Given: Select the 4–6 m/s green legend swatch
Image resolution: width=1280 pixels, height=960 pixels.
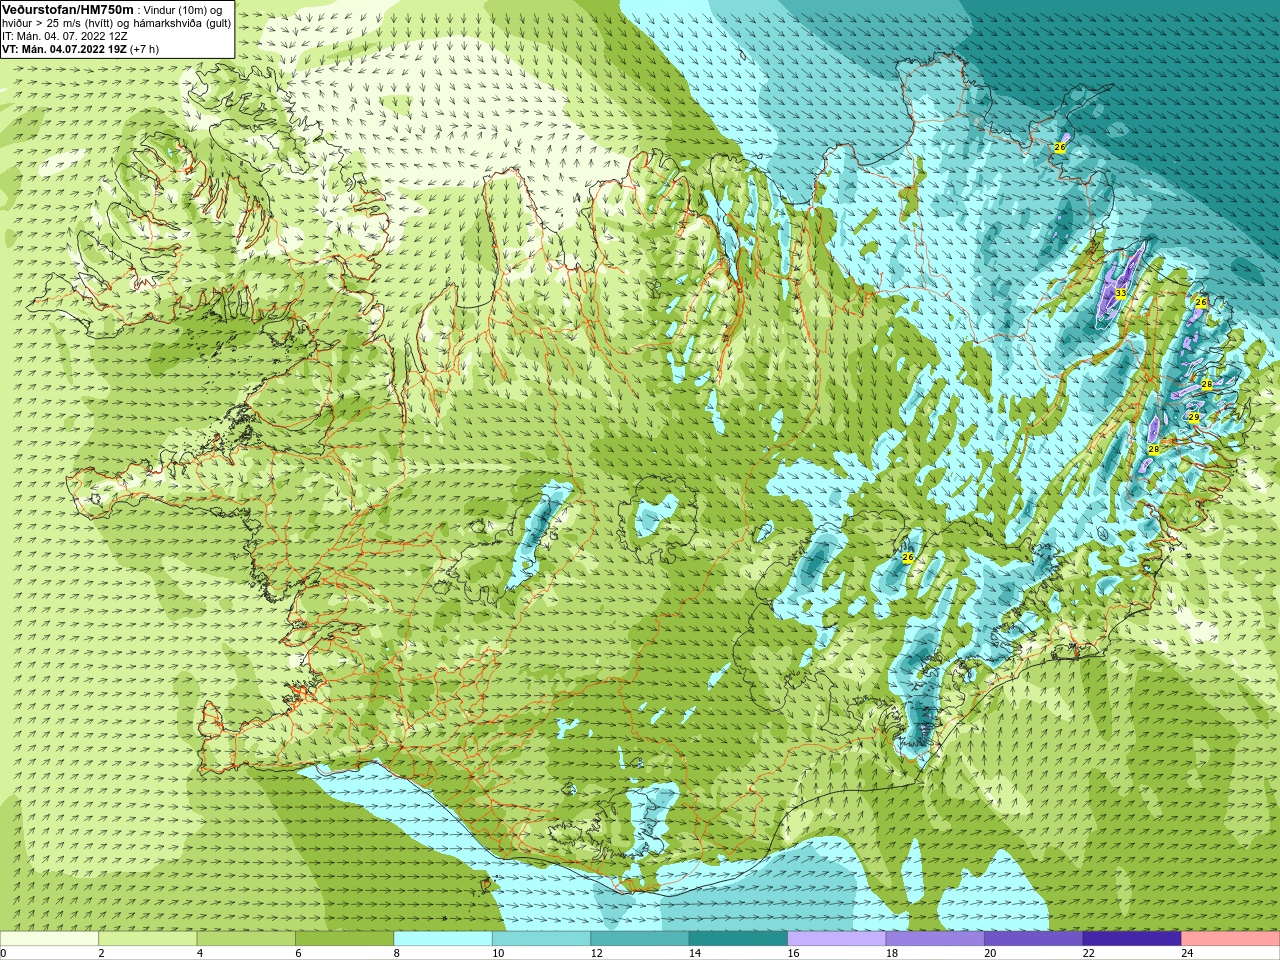Looking at the screenshot, I should pyautogui.click(x=246, y=939).
